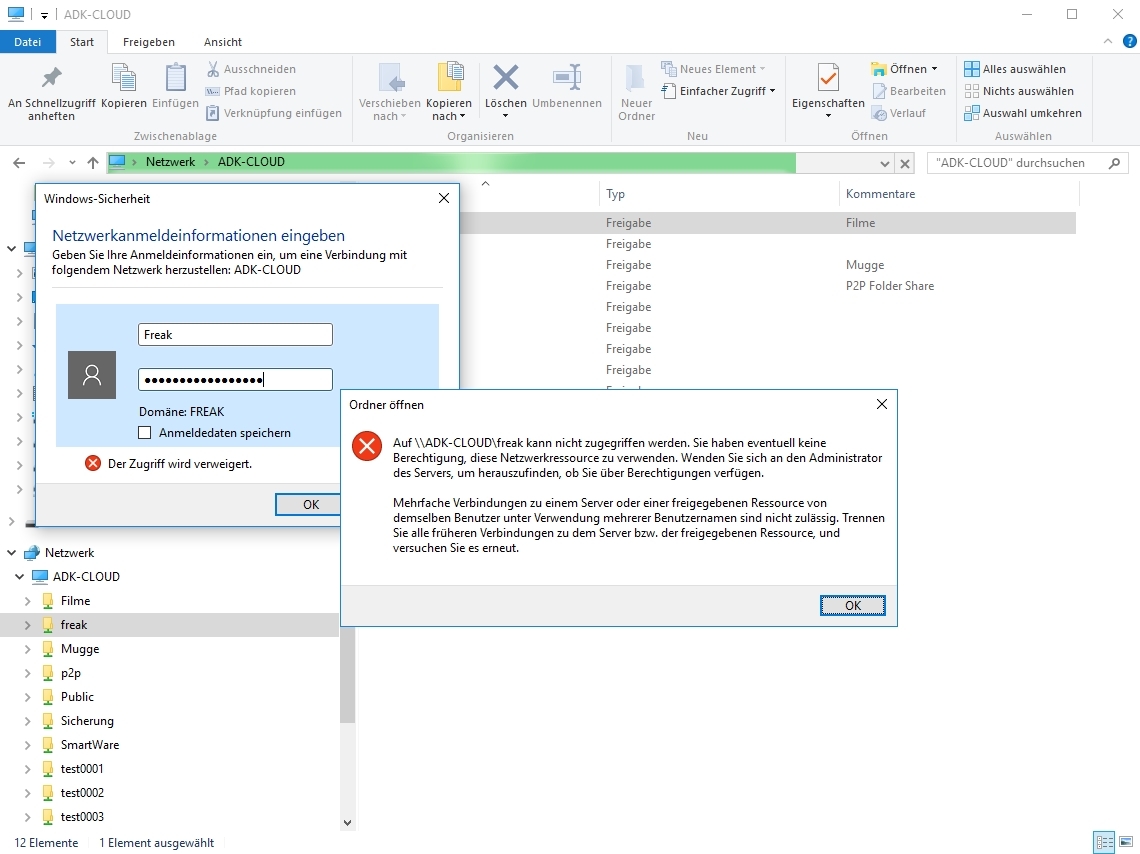Click the username field containing Freak
Image resolution: width=1140 pixels, height=854 pixels.
(235, 334)
